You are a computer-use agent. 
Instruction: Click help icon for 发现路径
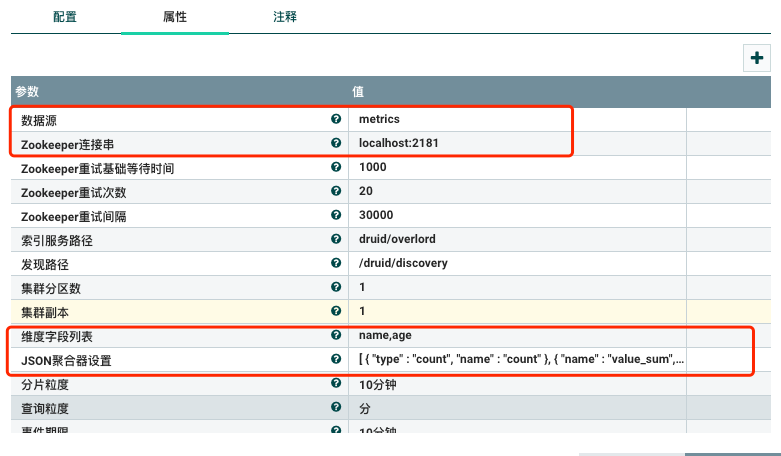coord(336,263)
